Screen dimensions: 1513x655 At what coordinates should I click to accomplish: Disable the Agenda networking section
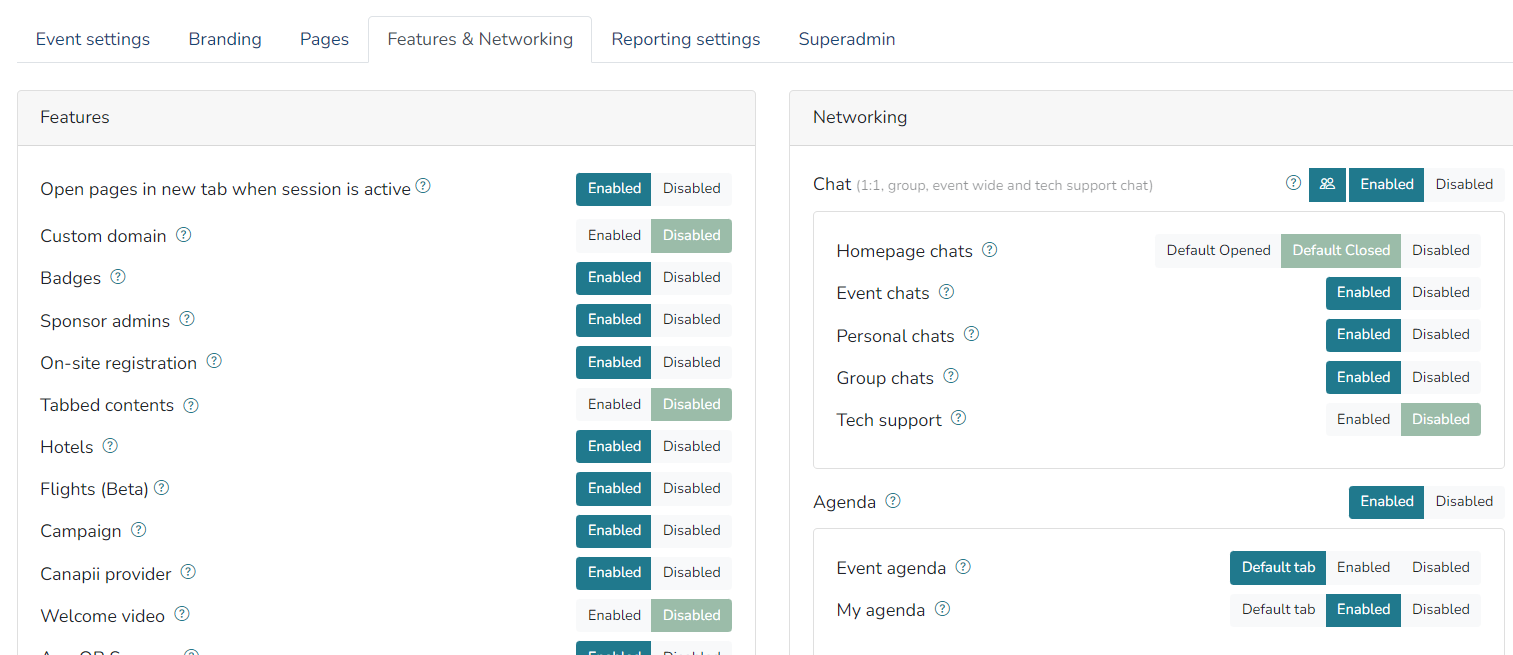pos(1463,502)
